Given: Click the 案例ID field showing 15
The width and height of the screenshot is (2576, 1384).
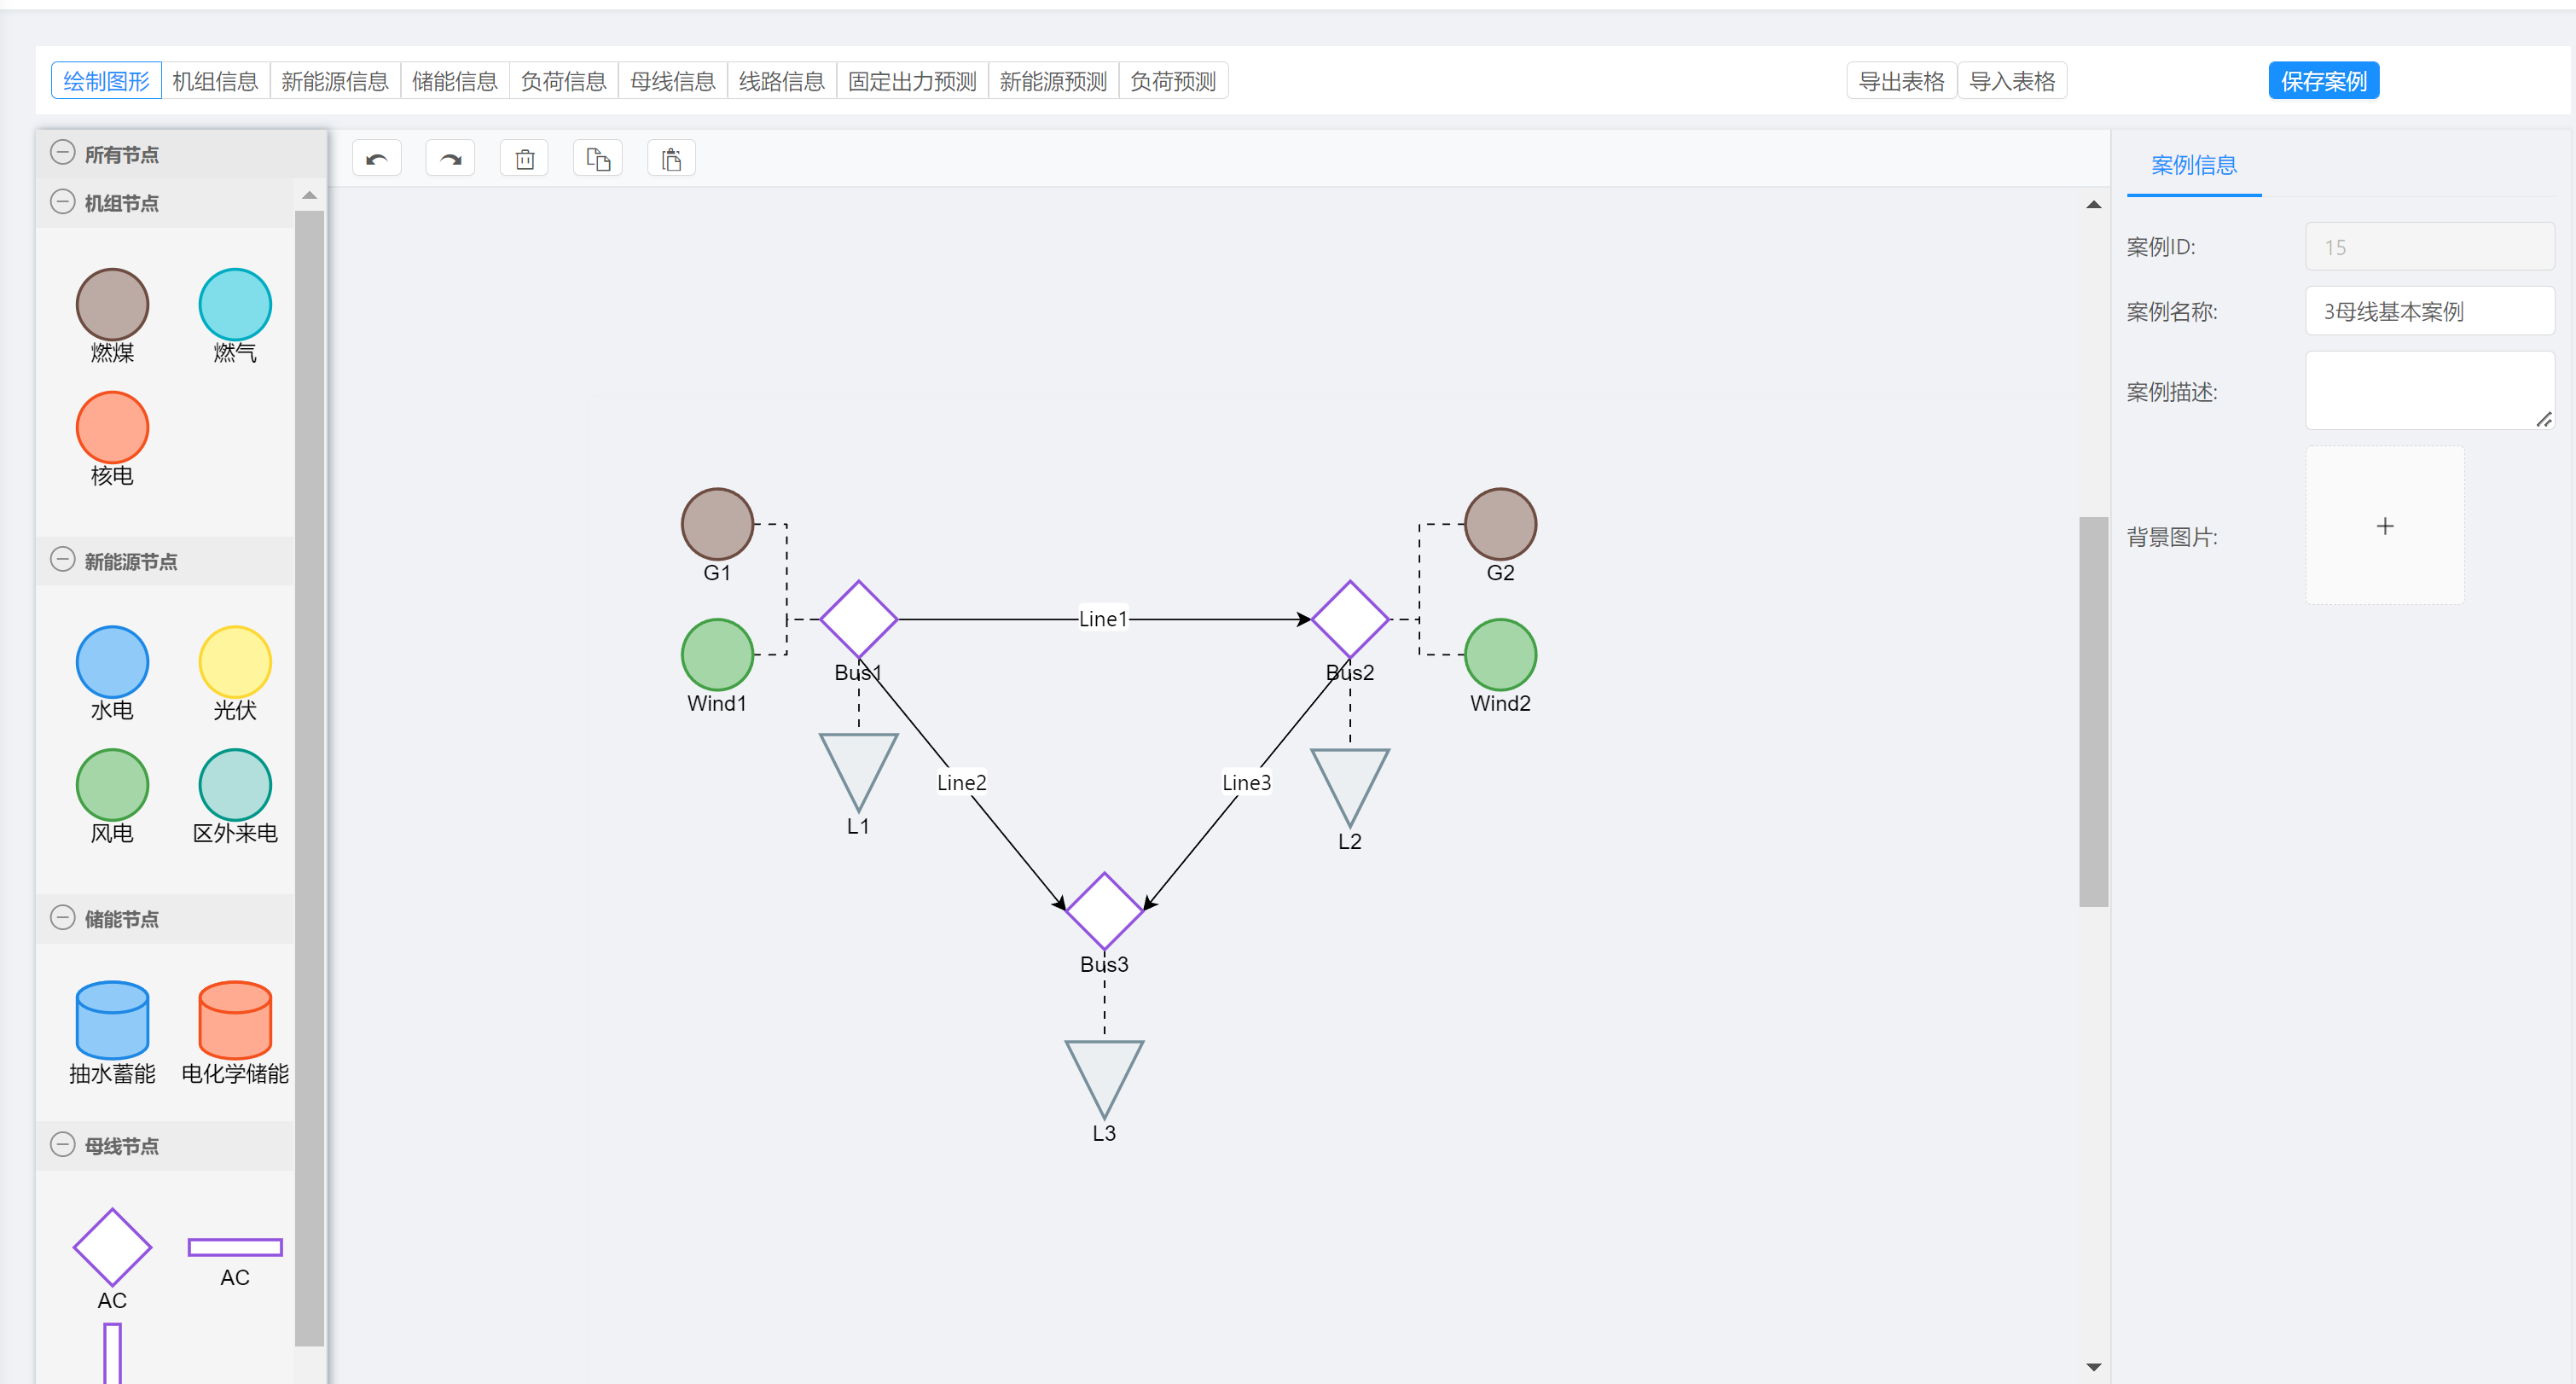Looking at the screenshot, I should (2430, 247).
